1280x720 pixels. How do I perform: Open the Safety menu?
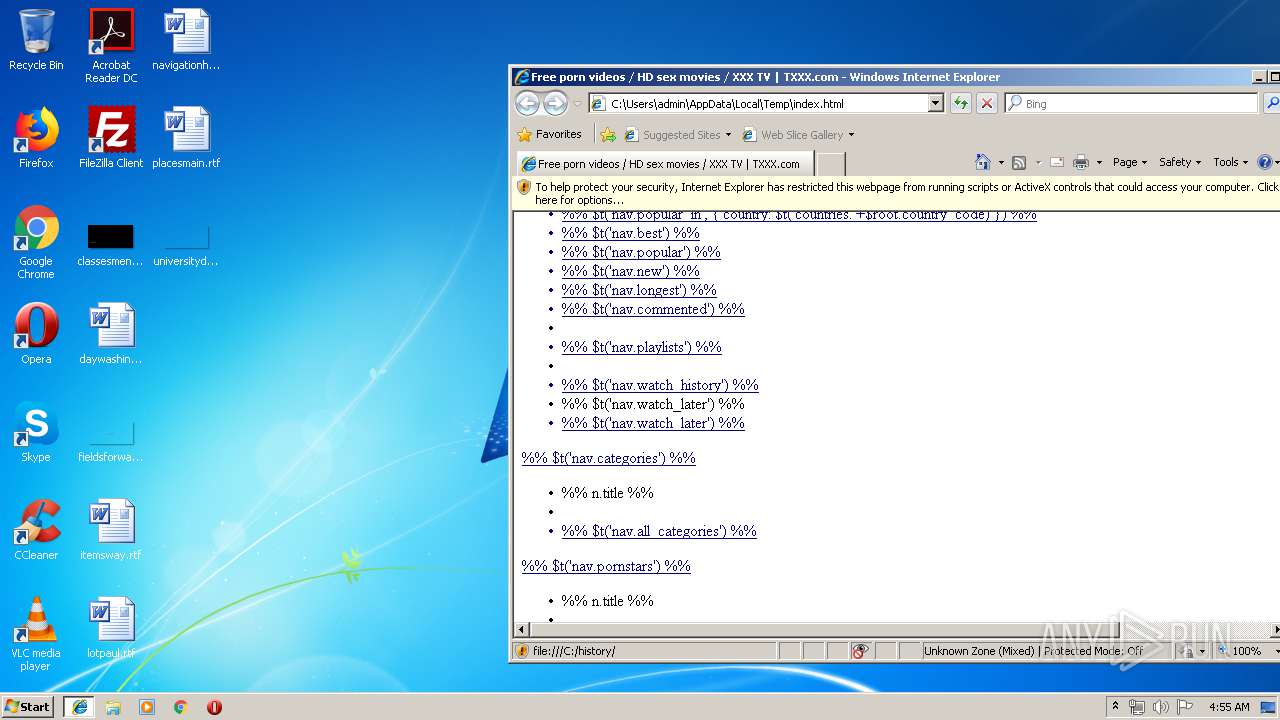point(1180,162)
